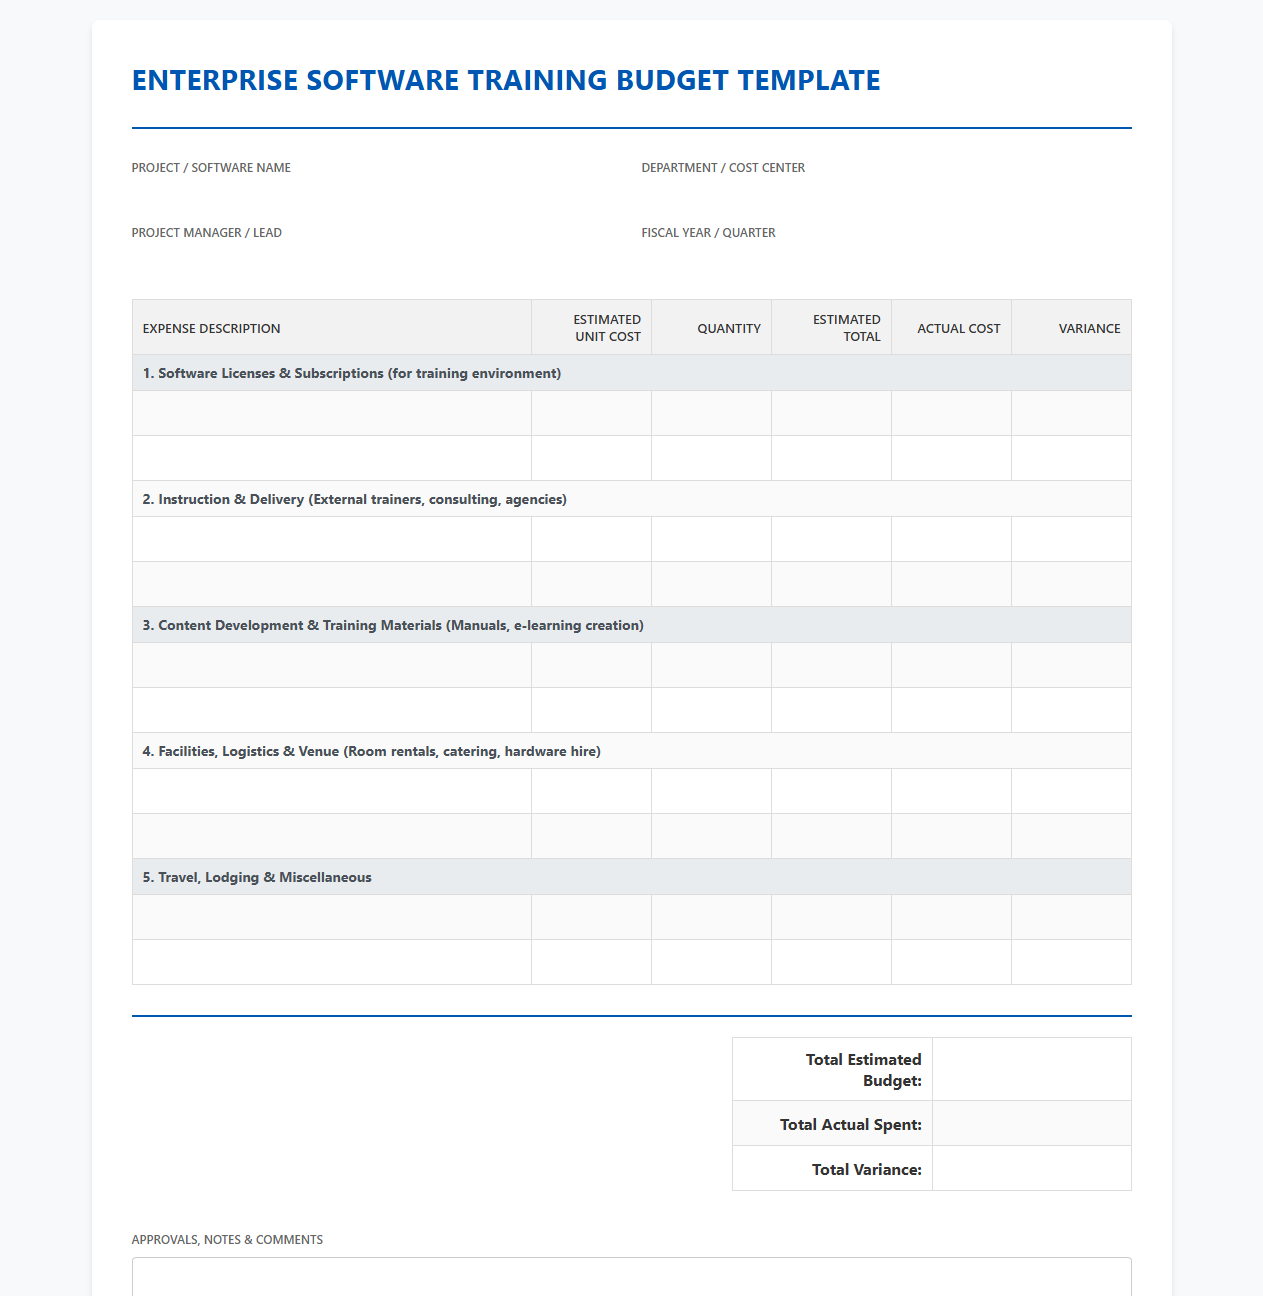
Task: Click first description cell under Facilities, Logistics & Venue
Action: (332, 791)
